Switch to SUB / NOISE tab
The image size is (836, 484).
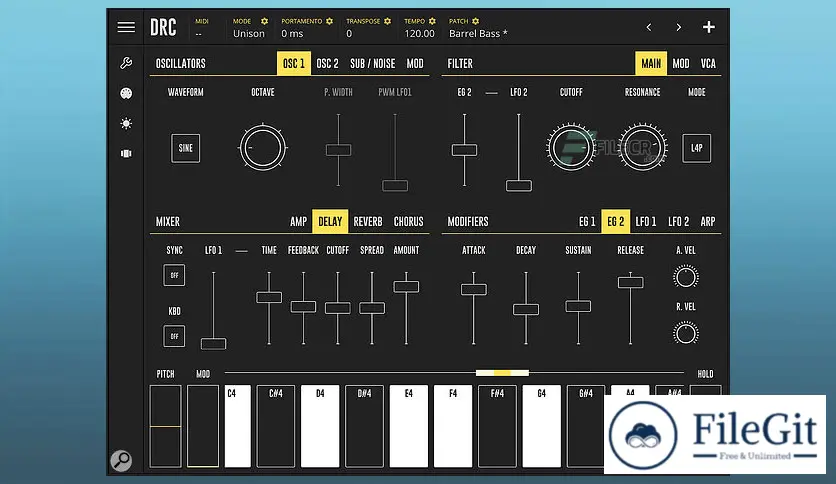click(x=373, y=63)
